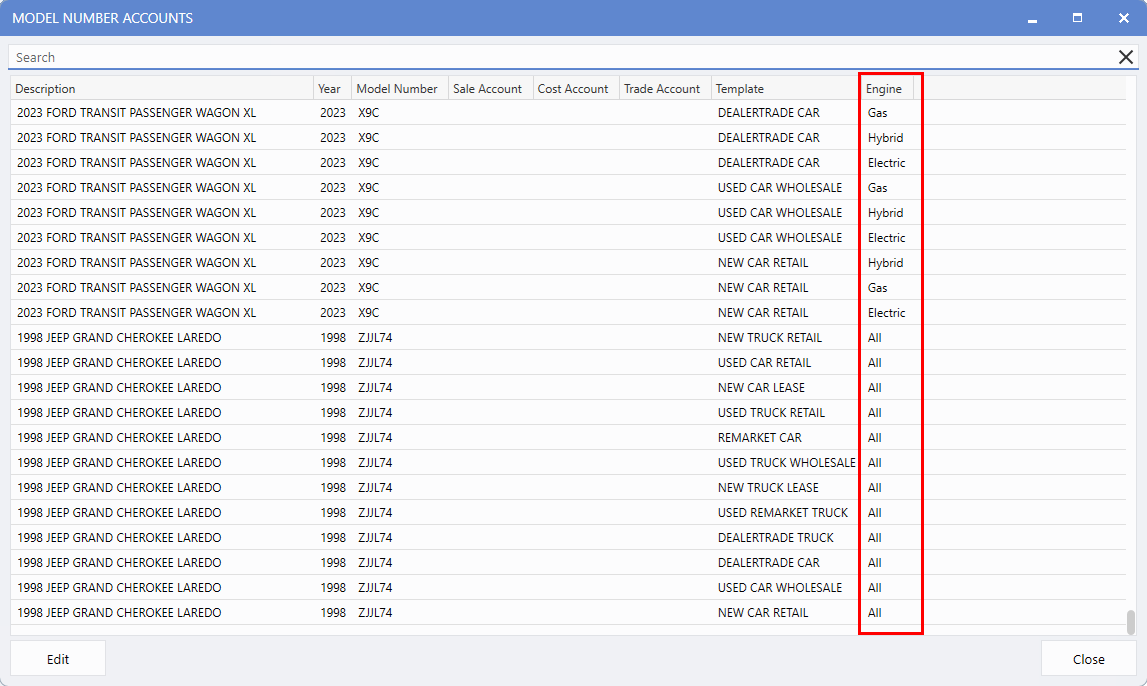Select the REMARKET CAR template cell
The width and height of the screenshot is (1147, 686).
759,437
